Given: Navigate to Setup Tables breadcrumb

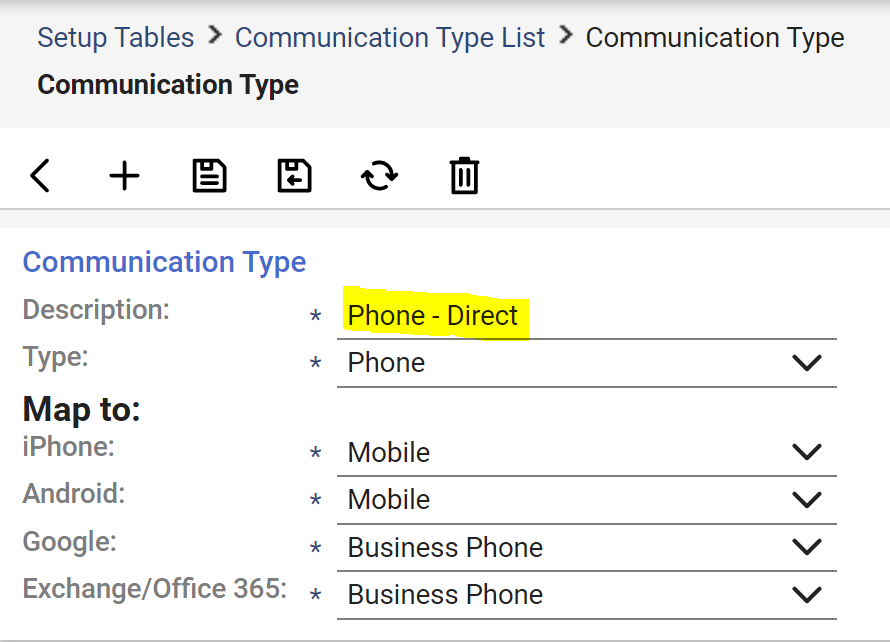Looking at the screenshot, I should tap(116, 37).
